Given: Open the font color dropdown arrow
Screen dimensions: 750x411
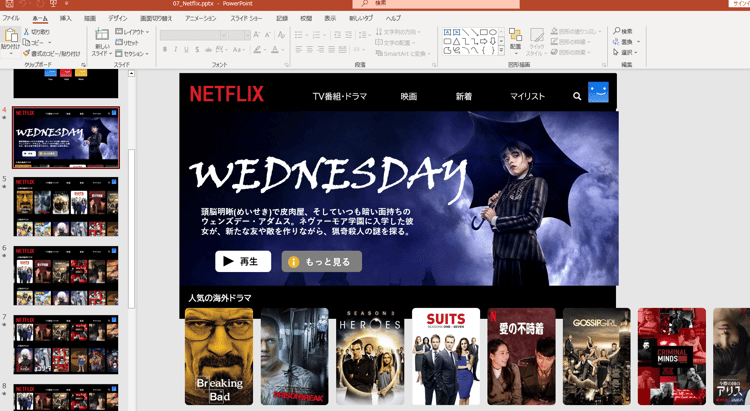Looking at the screenshot, I should click(283, 49).
